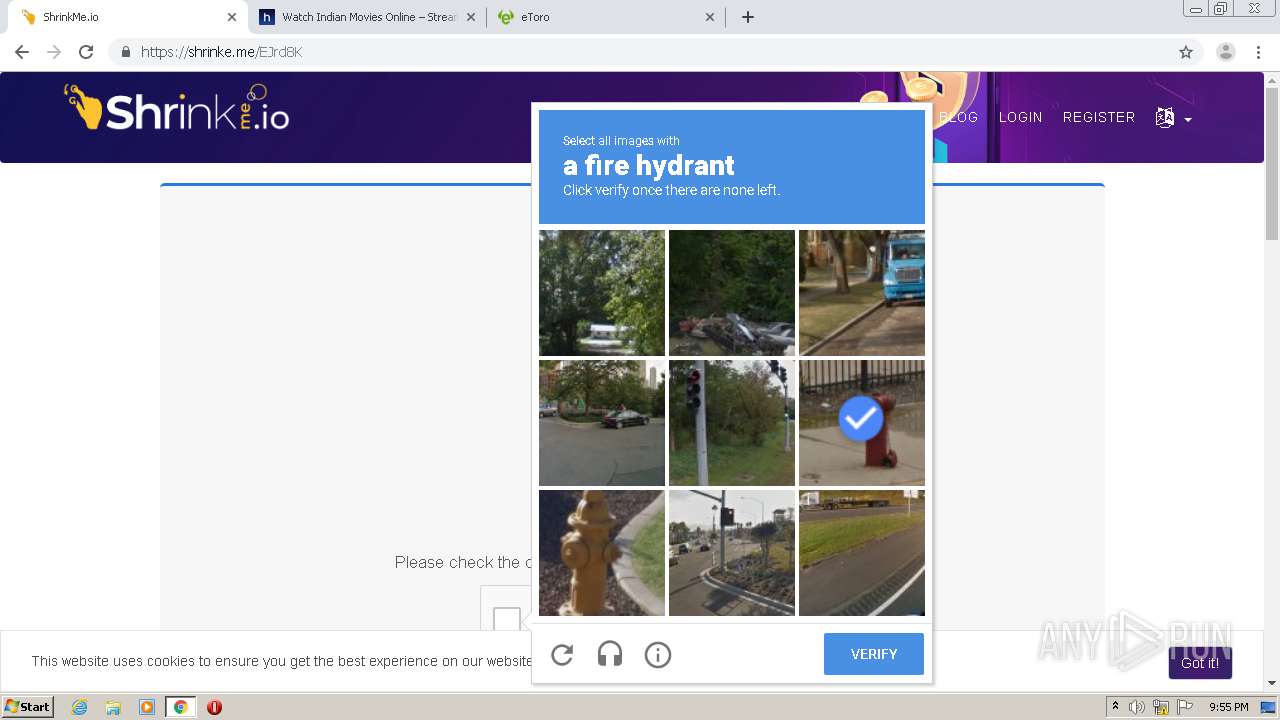Open media player from taskbar
Image resolution: width=1280 pixels, height=720 pixels.
click(x=147, y=707)
